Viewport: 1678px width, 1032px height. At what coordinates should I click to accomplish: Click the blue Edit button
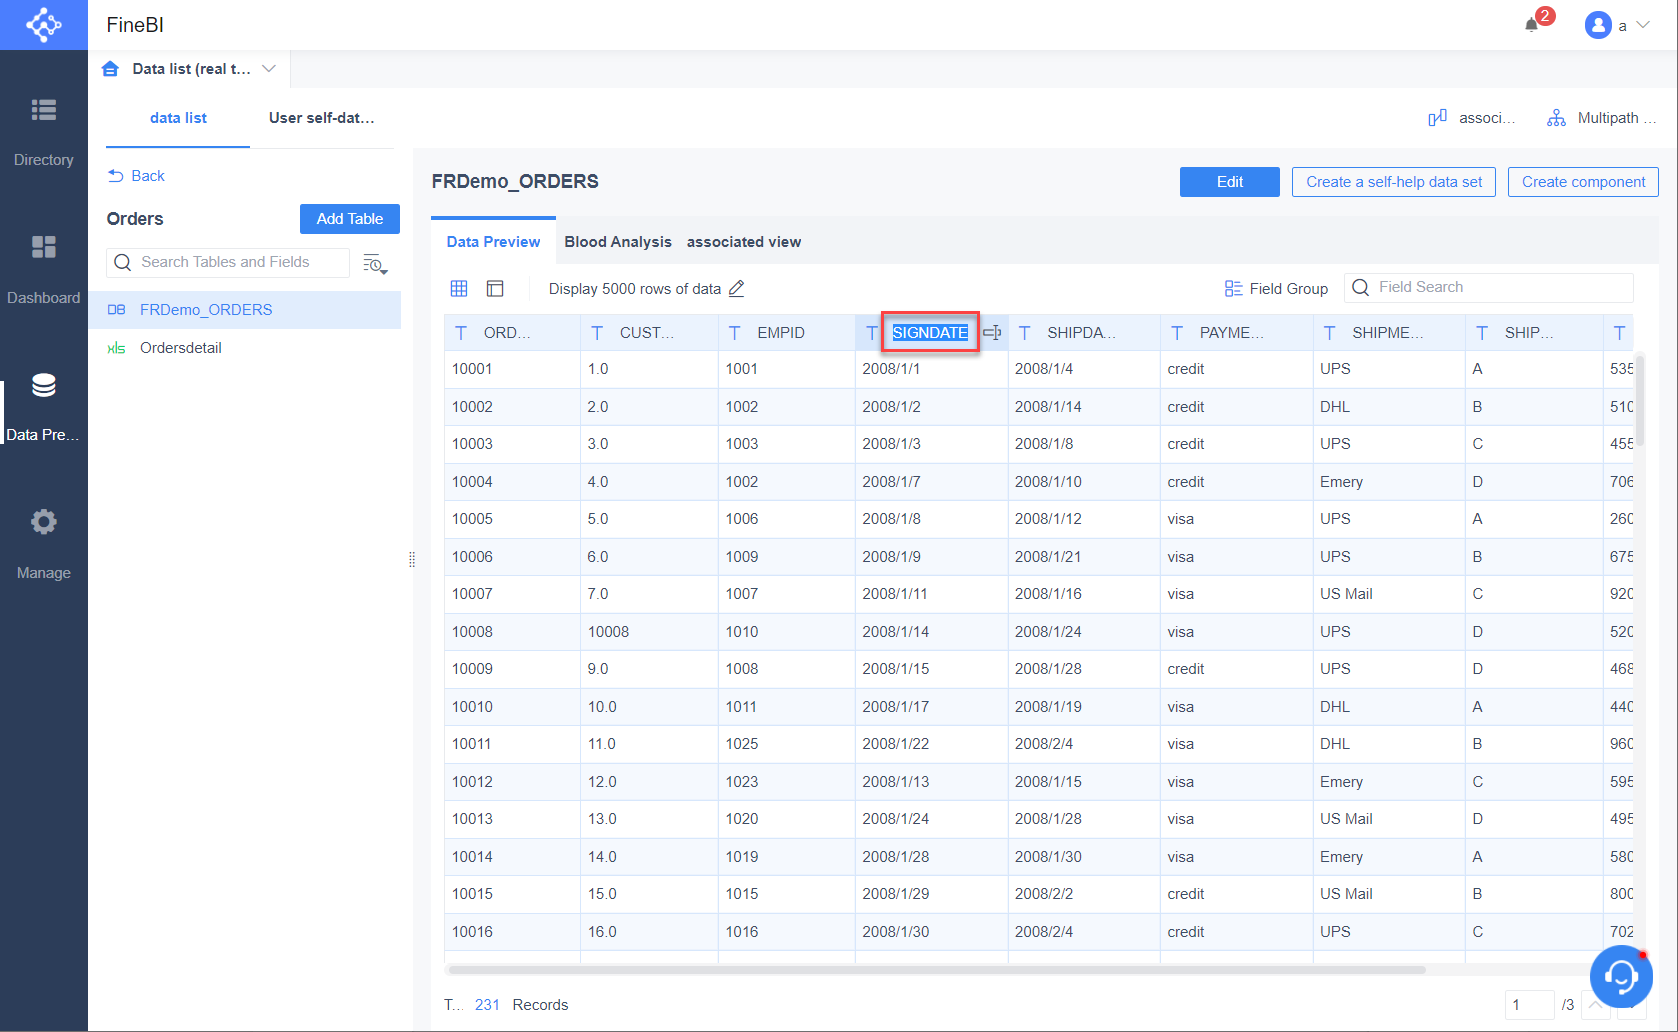coord(1230,182)
